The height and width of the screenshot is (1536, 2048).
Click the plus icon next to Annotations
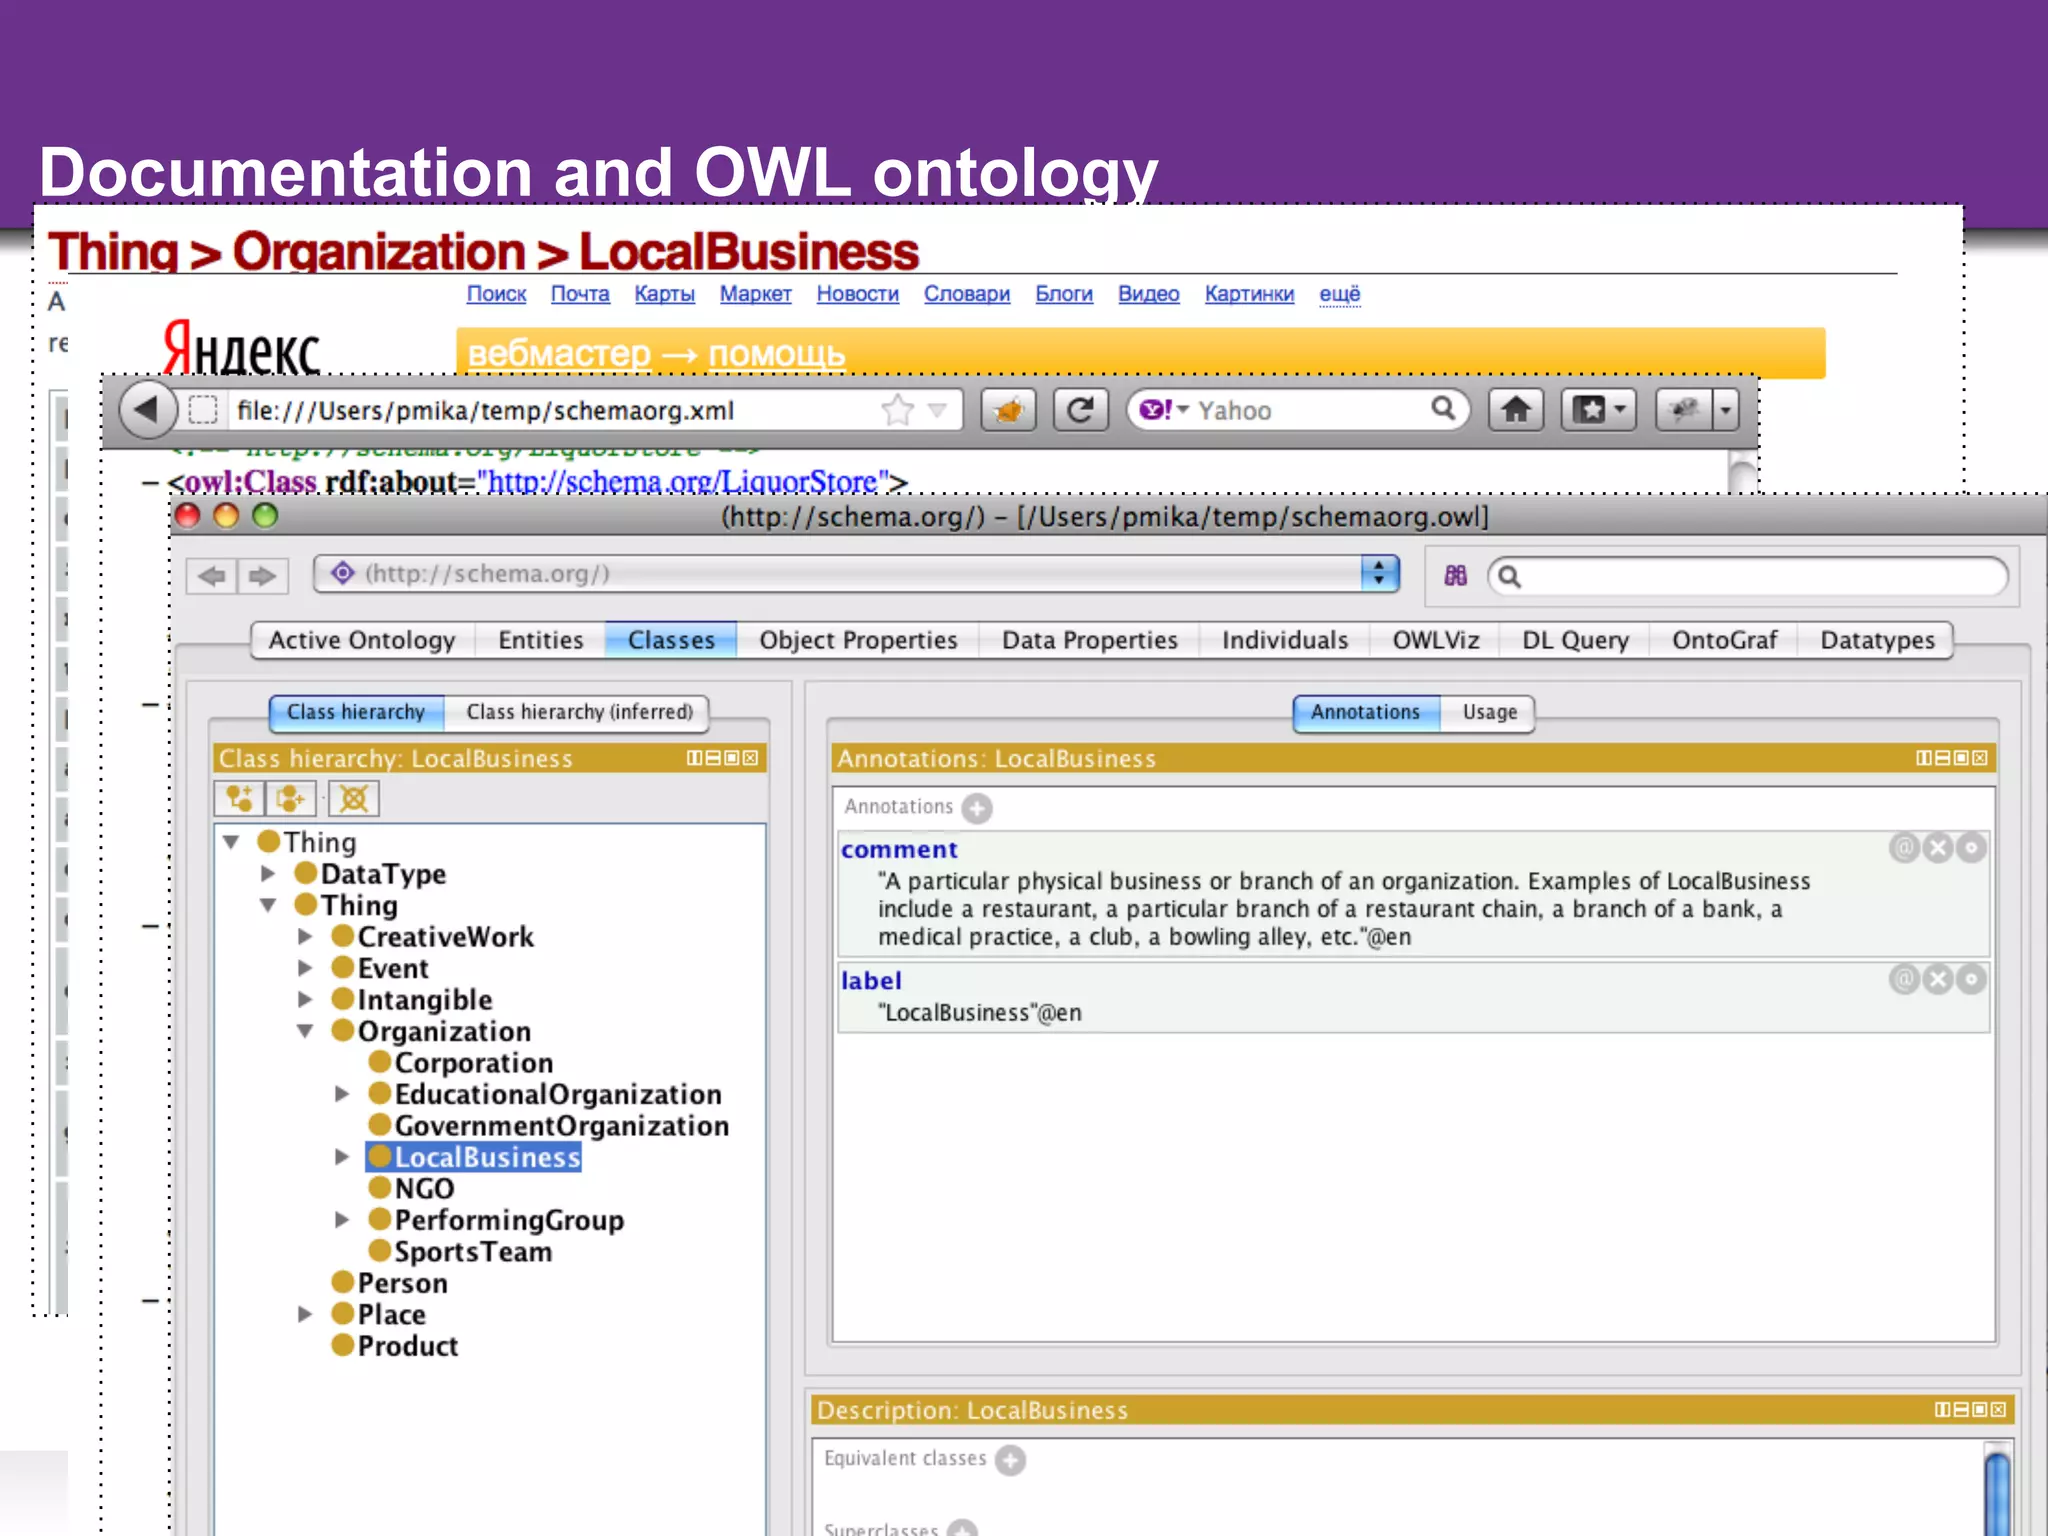click(977, 808)
